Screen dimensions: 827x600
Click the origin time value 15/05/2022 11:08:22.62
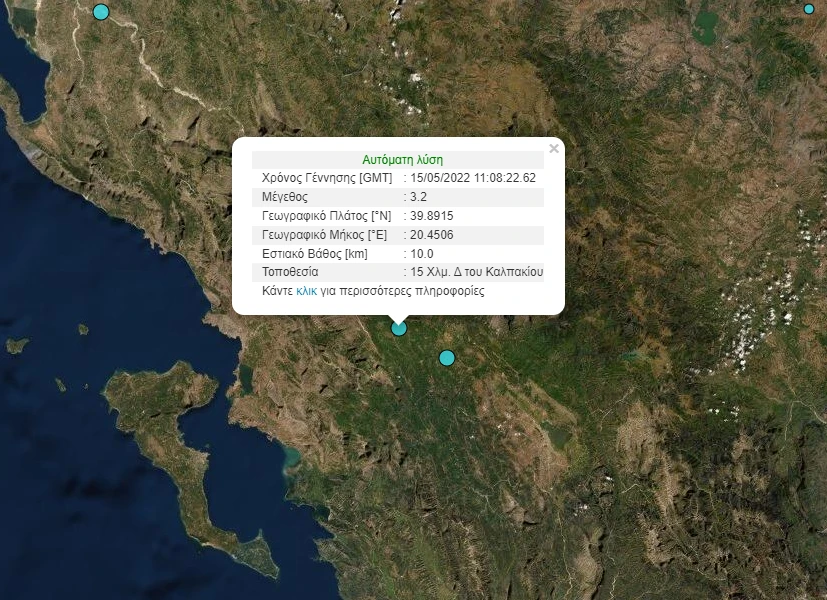coord(473,178)
